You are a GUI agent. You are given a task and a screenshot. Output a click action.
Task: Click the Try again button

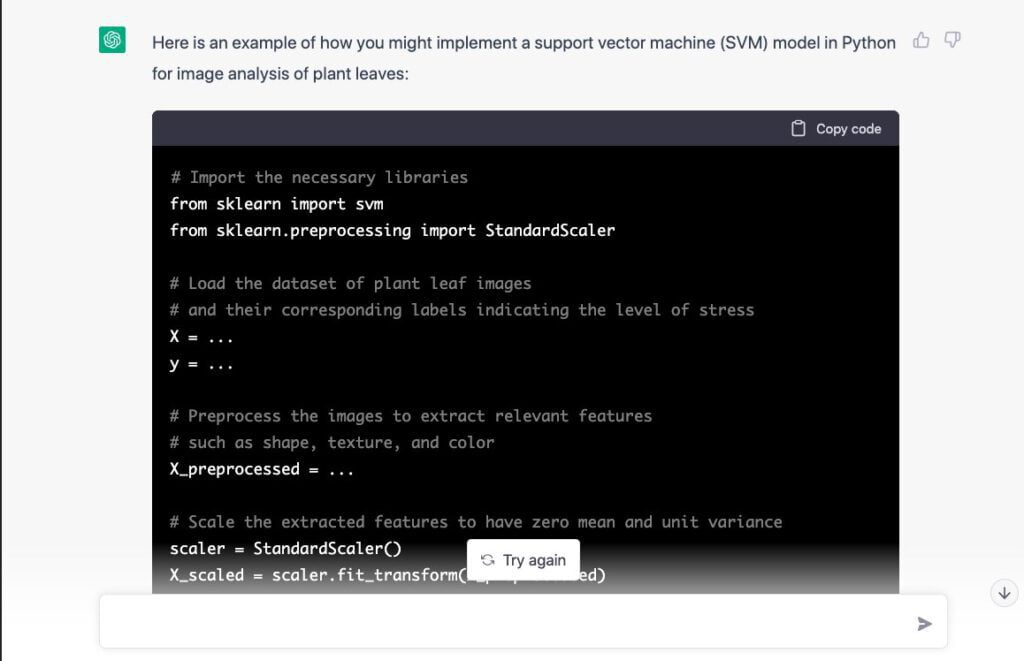523,560
